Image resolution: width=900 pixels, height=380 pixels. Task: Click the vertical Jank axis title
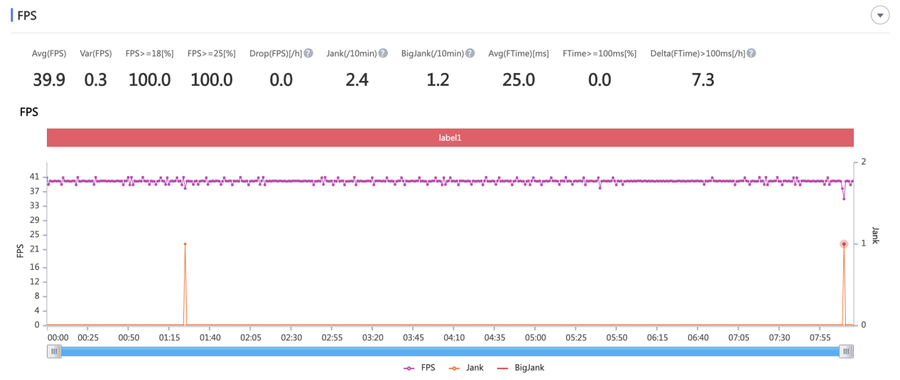tap(875, 235)
